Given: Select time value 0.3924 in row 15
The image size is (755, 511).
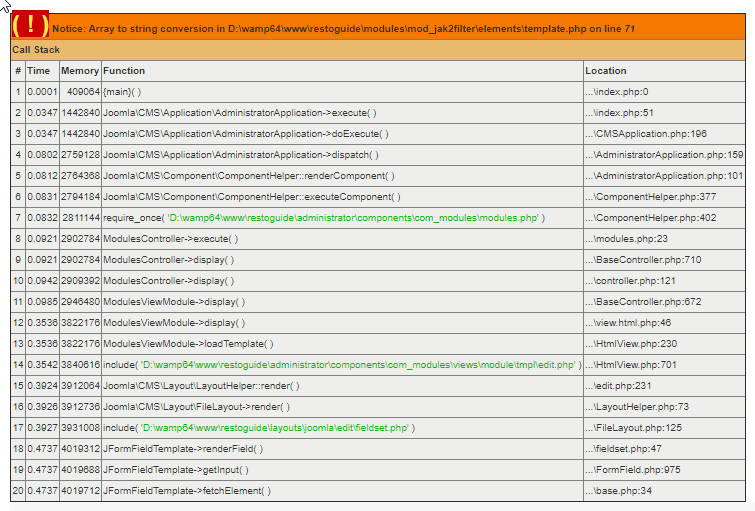Looking at the screenshot, I should pyautogui.click(x=42, y=386).
